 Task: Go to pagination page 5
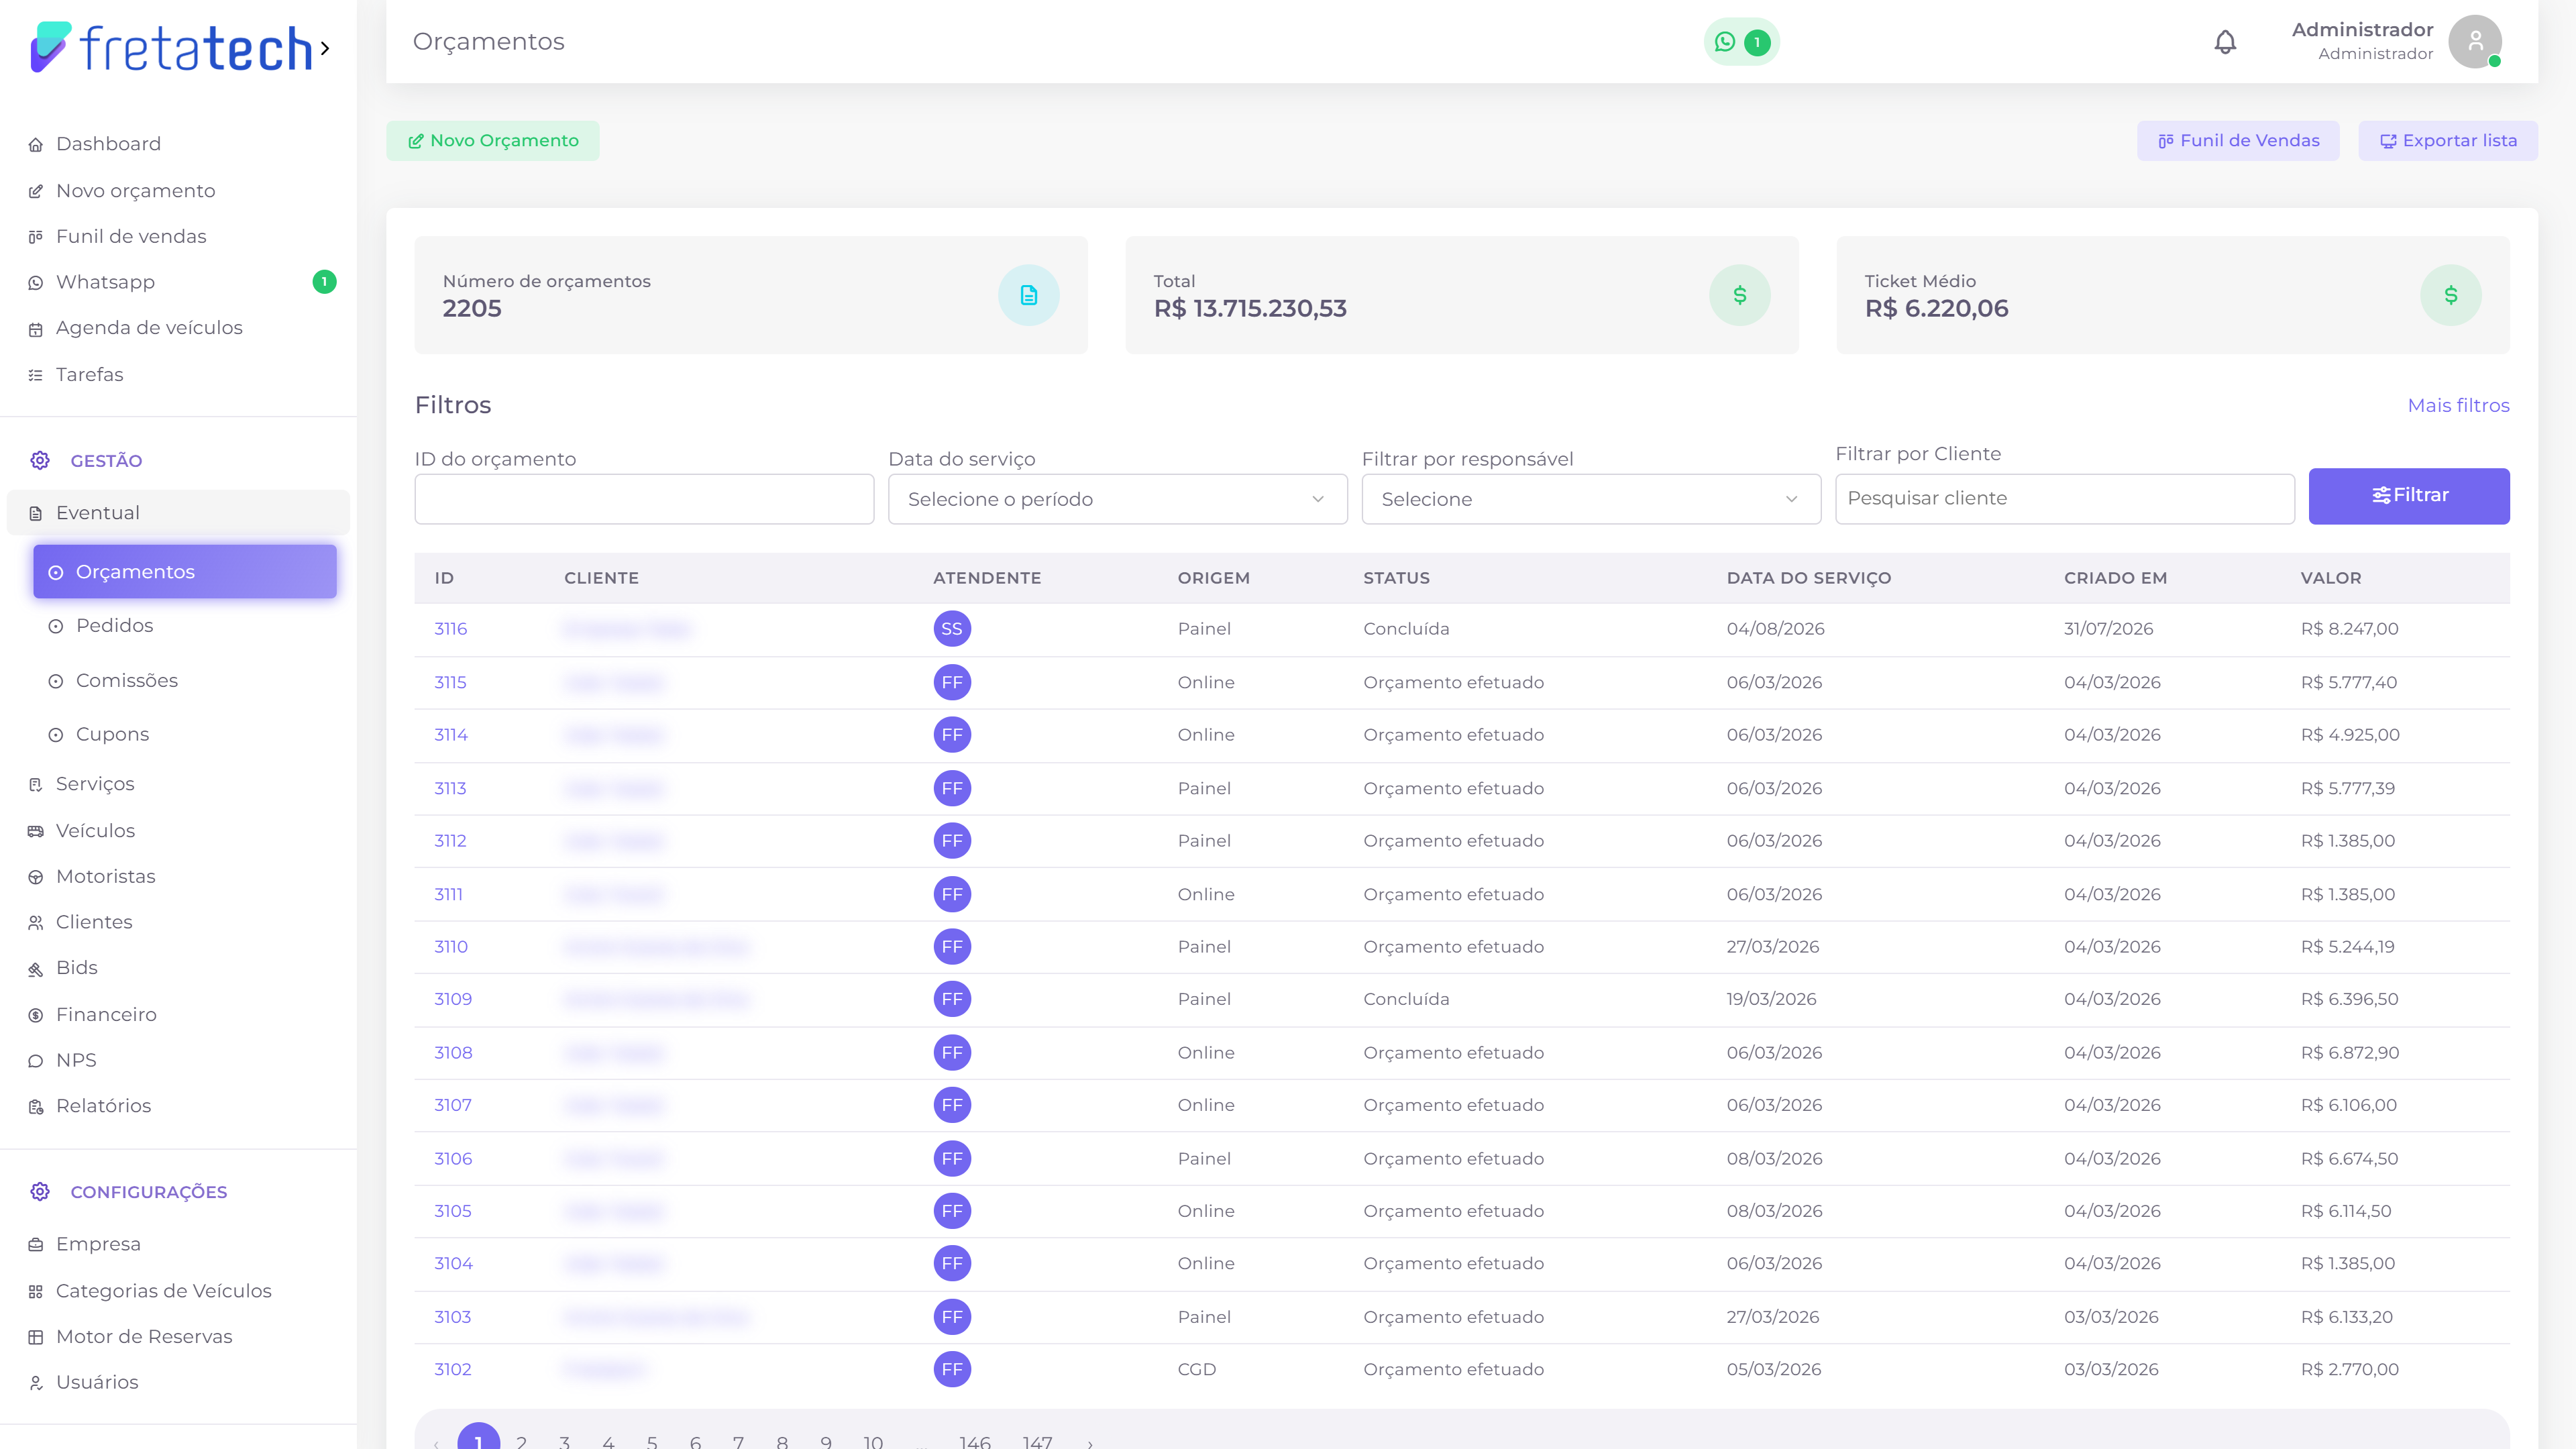[x=652, y=1441]
